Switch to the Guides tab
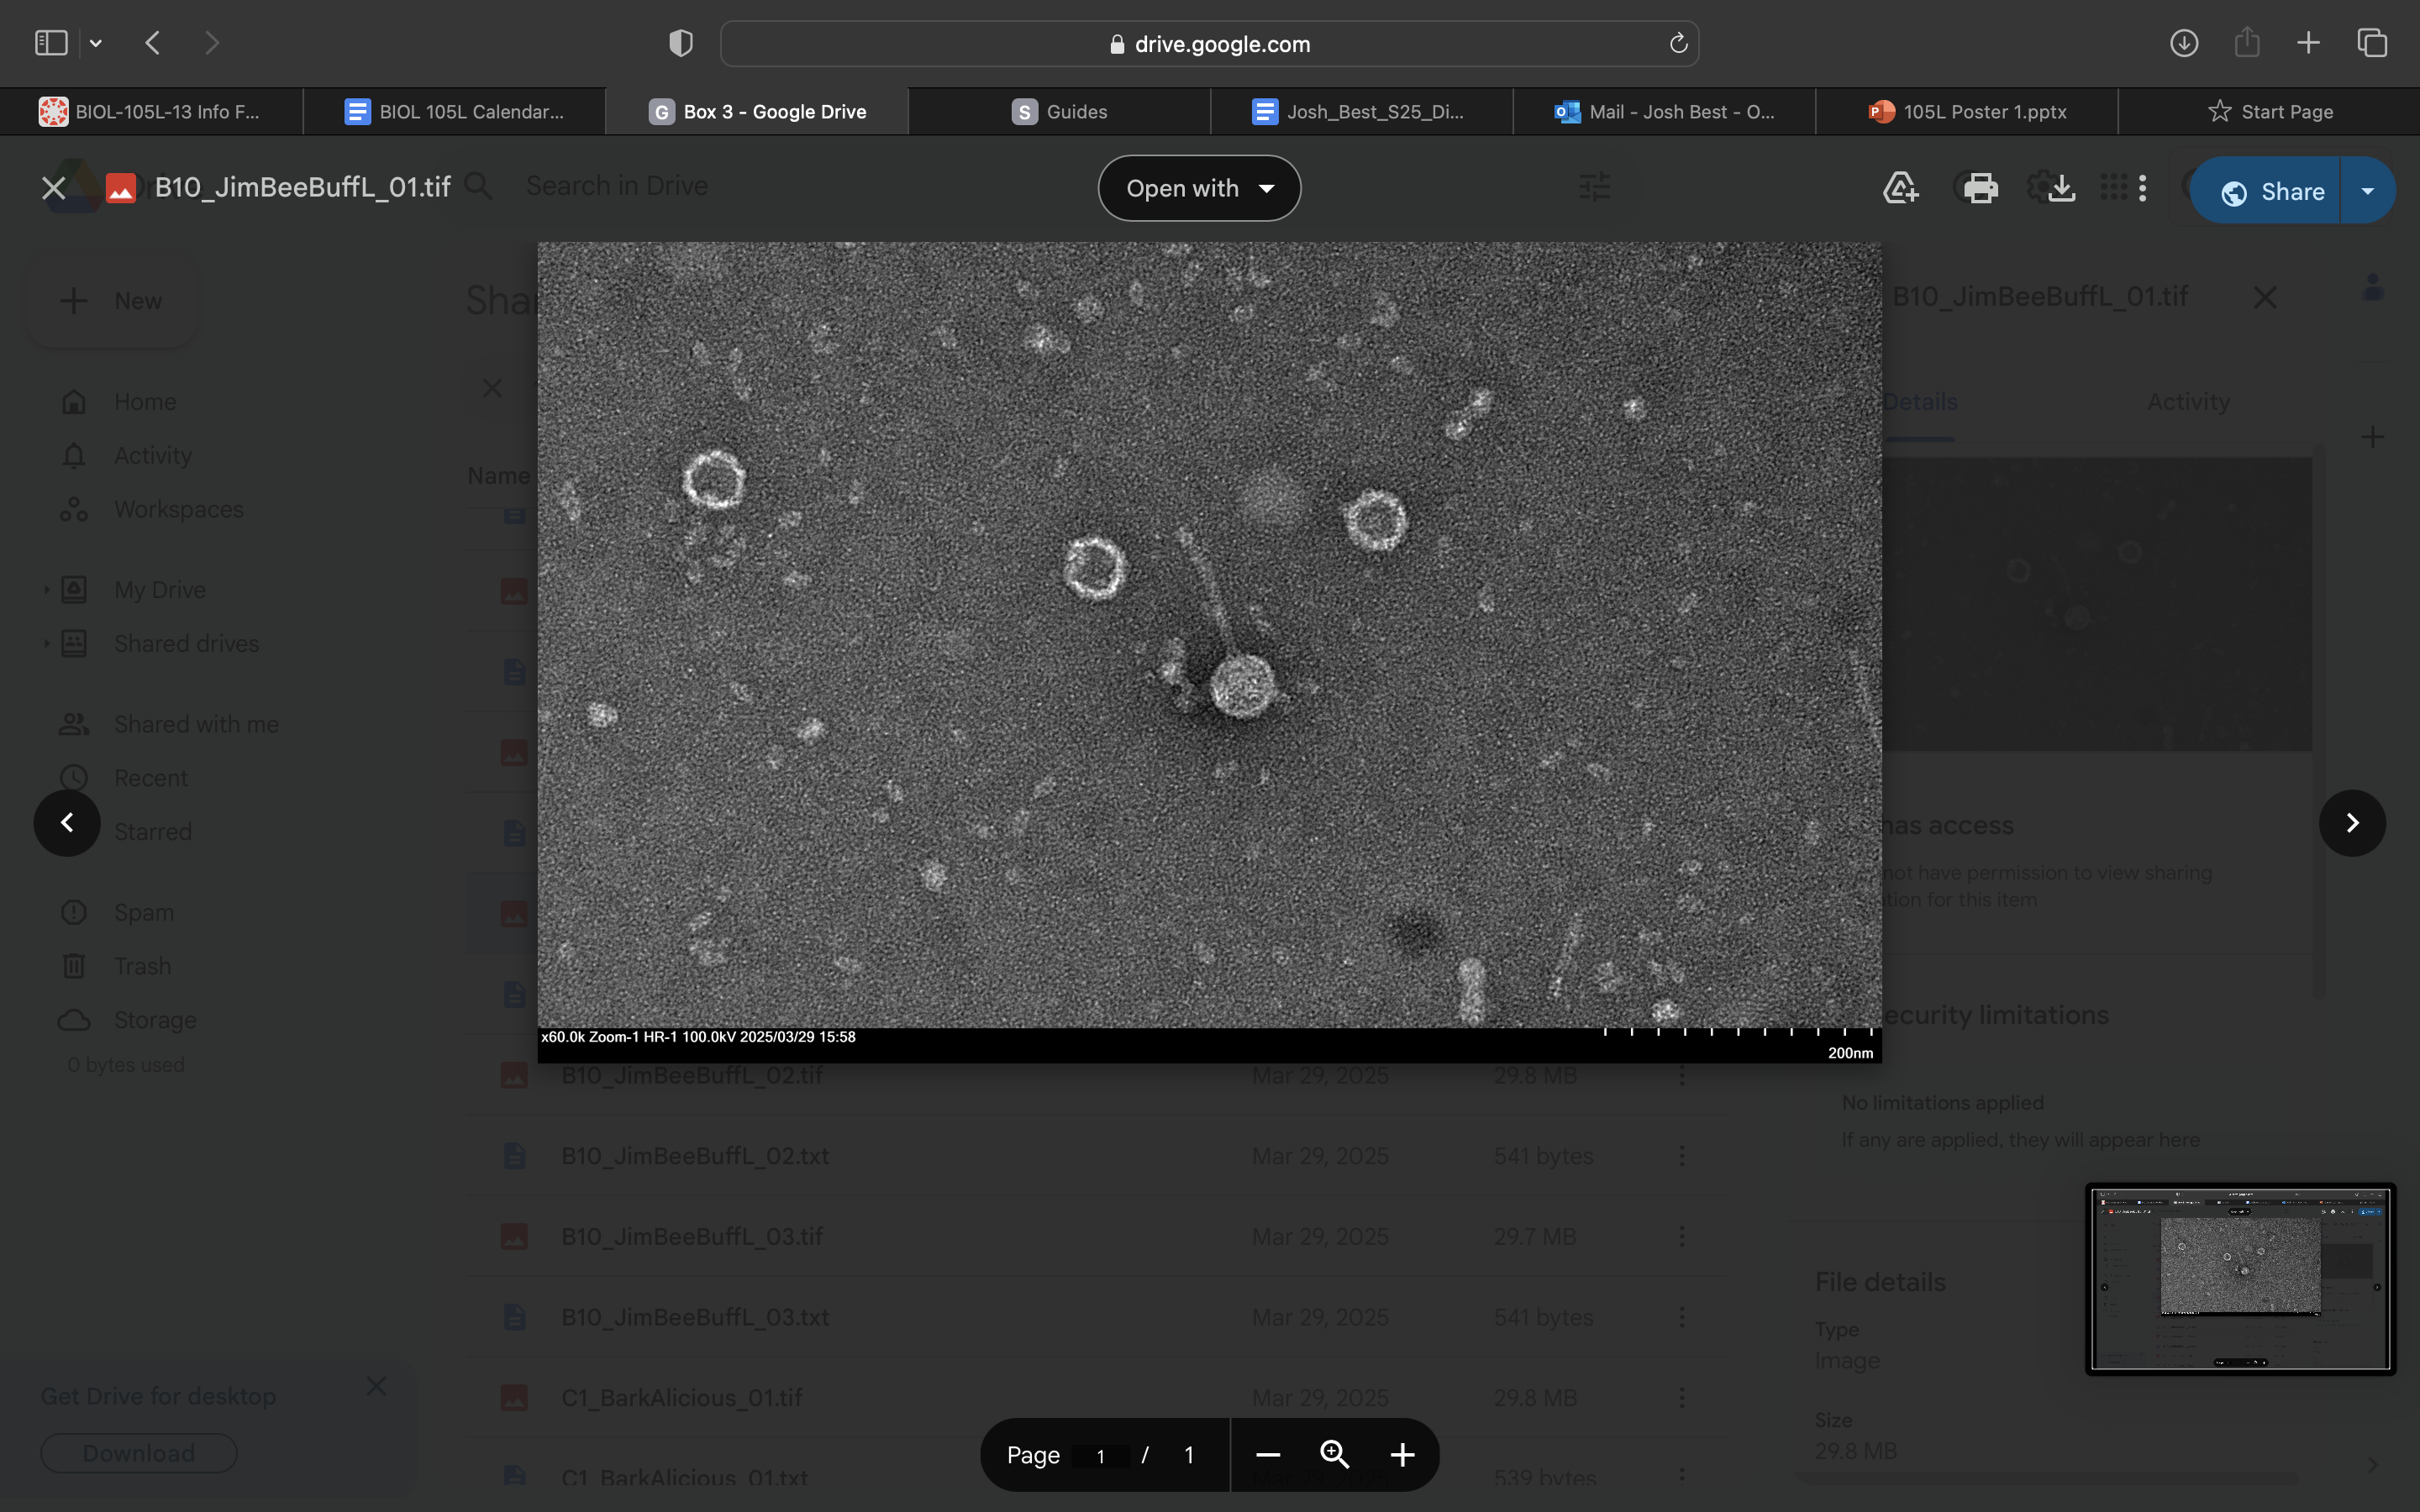2420x1512 pixels. (x=1059, y=112)
